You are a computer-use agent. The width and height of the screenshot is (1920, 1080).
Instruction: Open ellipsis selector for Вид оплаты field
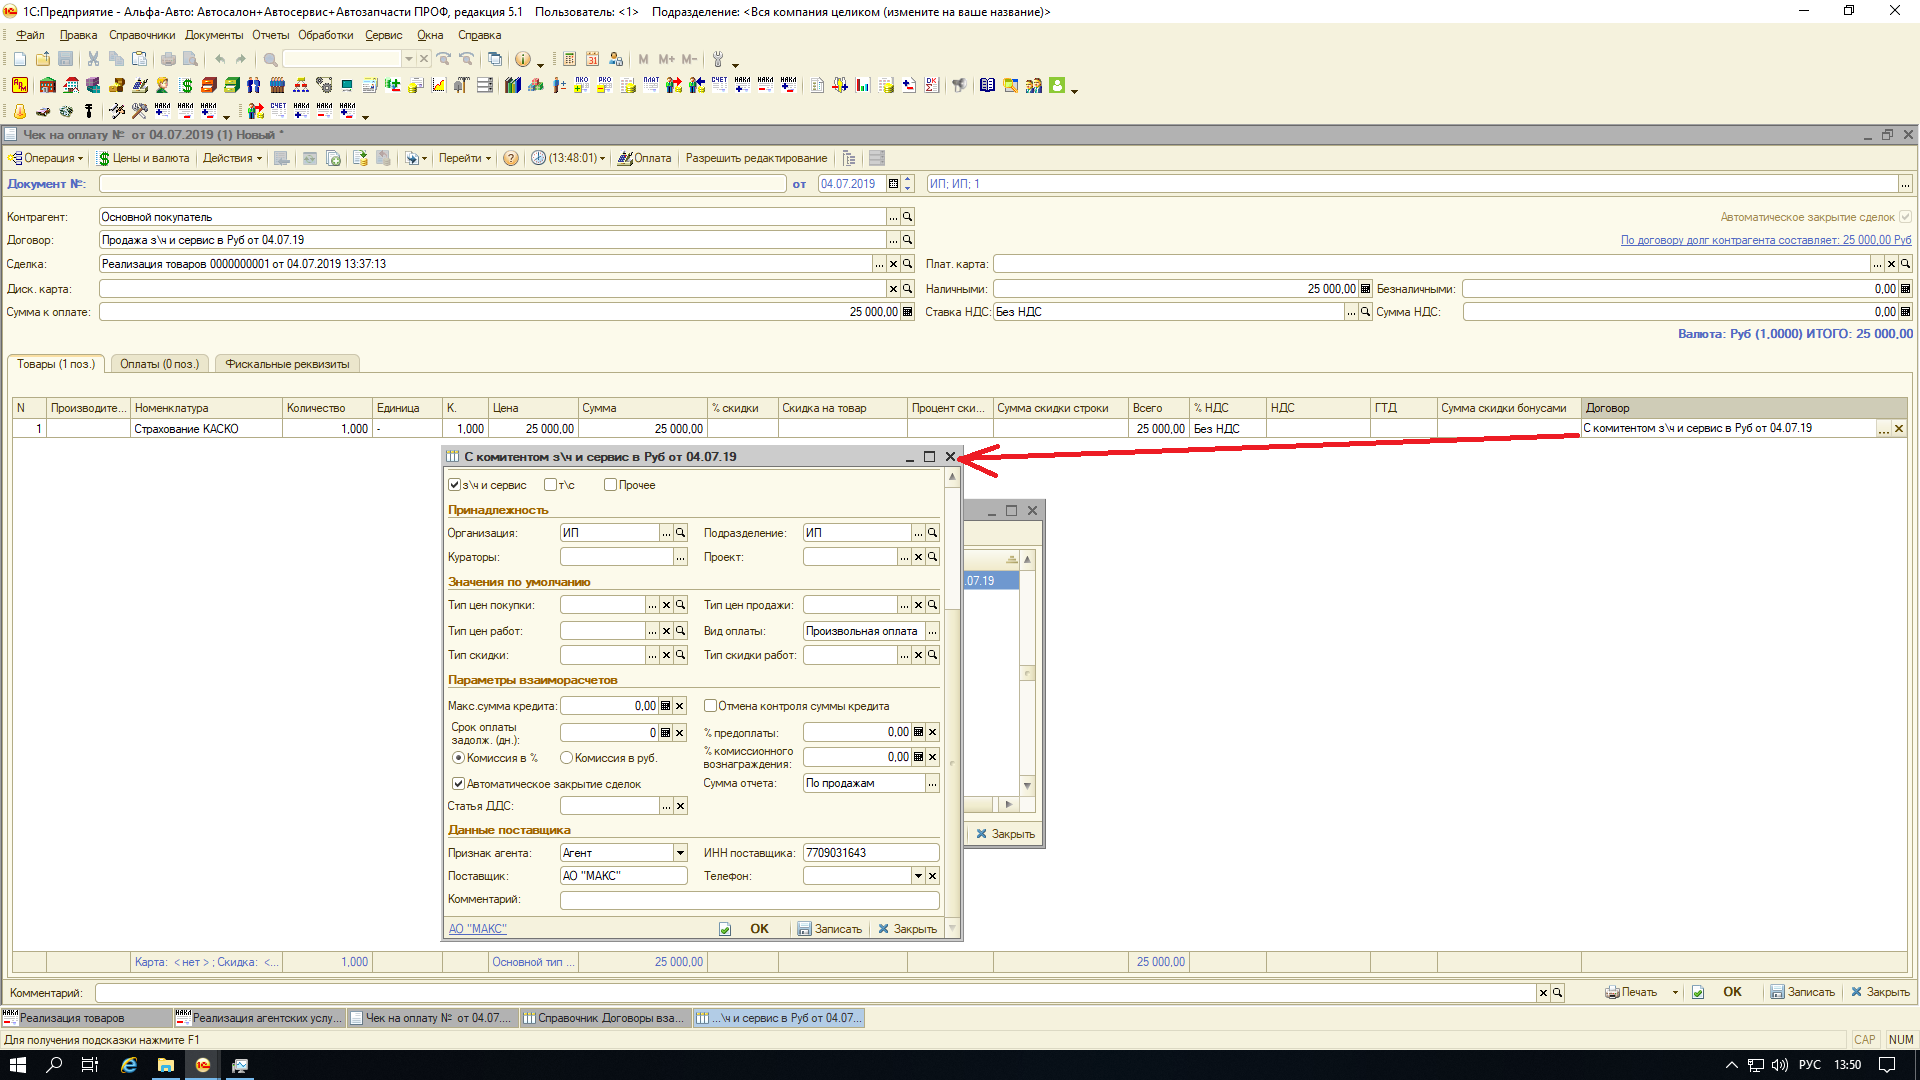click(x=932, y=631)
